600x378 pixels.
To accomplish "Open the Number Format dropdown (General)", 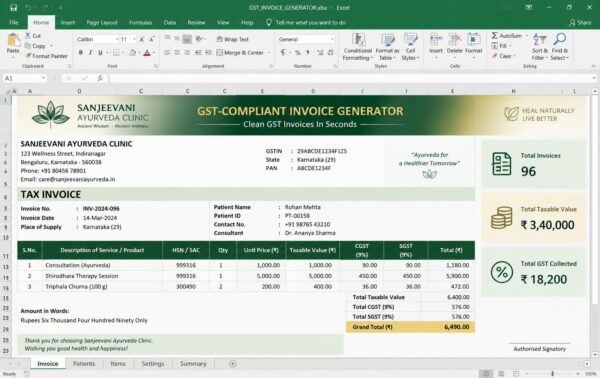I will (x=332, y=39).
